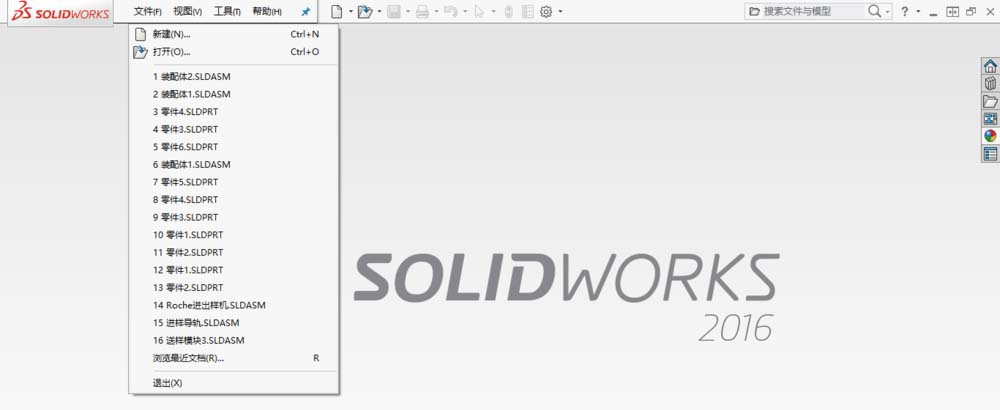Image resolution: width=1000 pixels, height=410 pixels.
Task: Open the View Palette task pane icon
Action: tap(990, 119)
